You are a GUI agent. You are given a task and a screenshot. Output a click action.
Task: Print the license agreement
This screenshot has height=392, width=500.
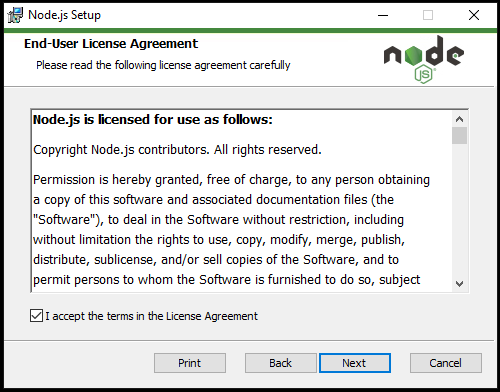click(x=190, y=363)
